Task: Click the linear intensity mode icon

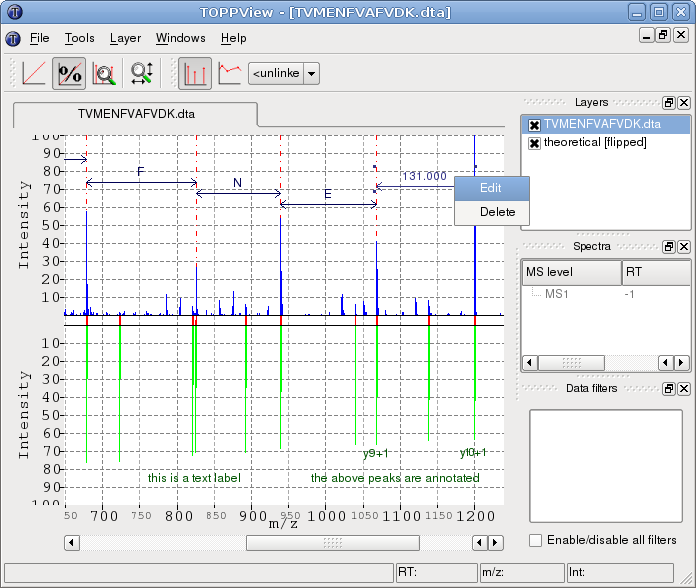Action: [33, 73]
